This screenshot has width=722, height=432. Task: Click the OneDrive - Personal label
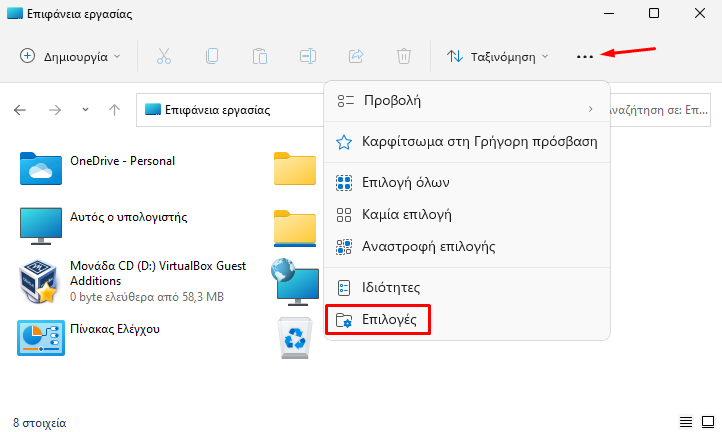coord(122,161)
